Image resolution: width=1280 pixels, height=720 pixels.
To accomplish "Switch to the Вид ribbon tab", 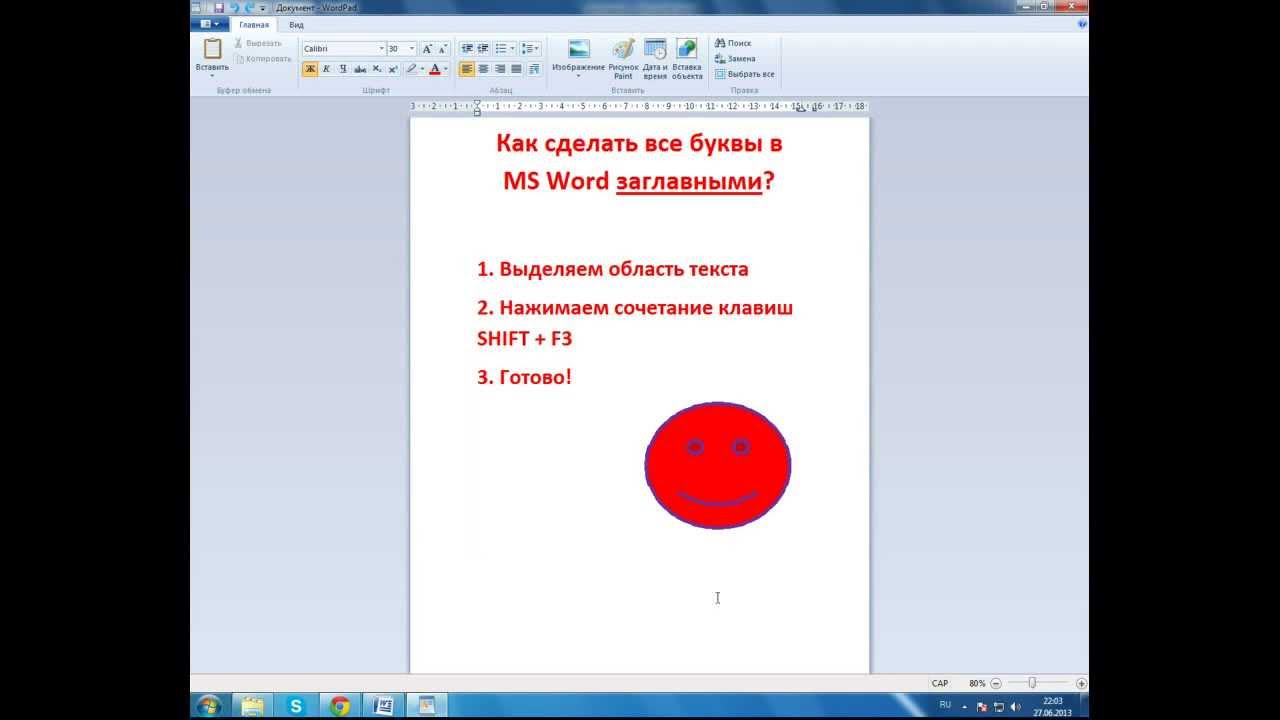I will [297, 24].
